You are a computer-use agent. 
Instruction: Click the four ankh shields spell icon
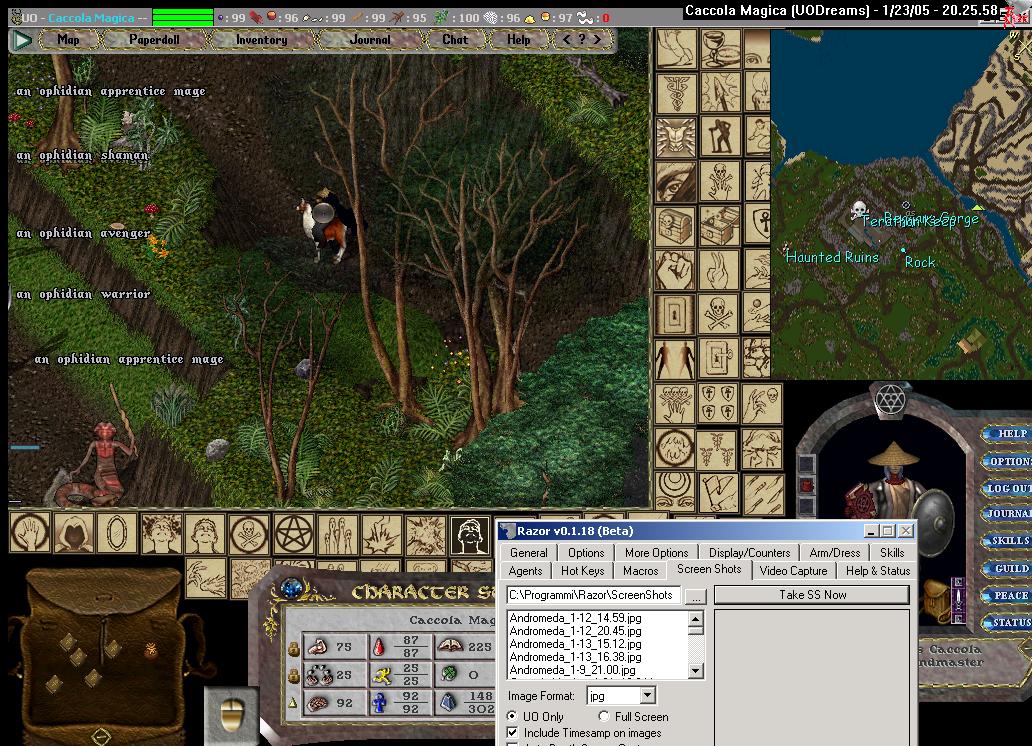point(718,404)
